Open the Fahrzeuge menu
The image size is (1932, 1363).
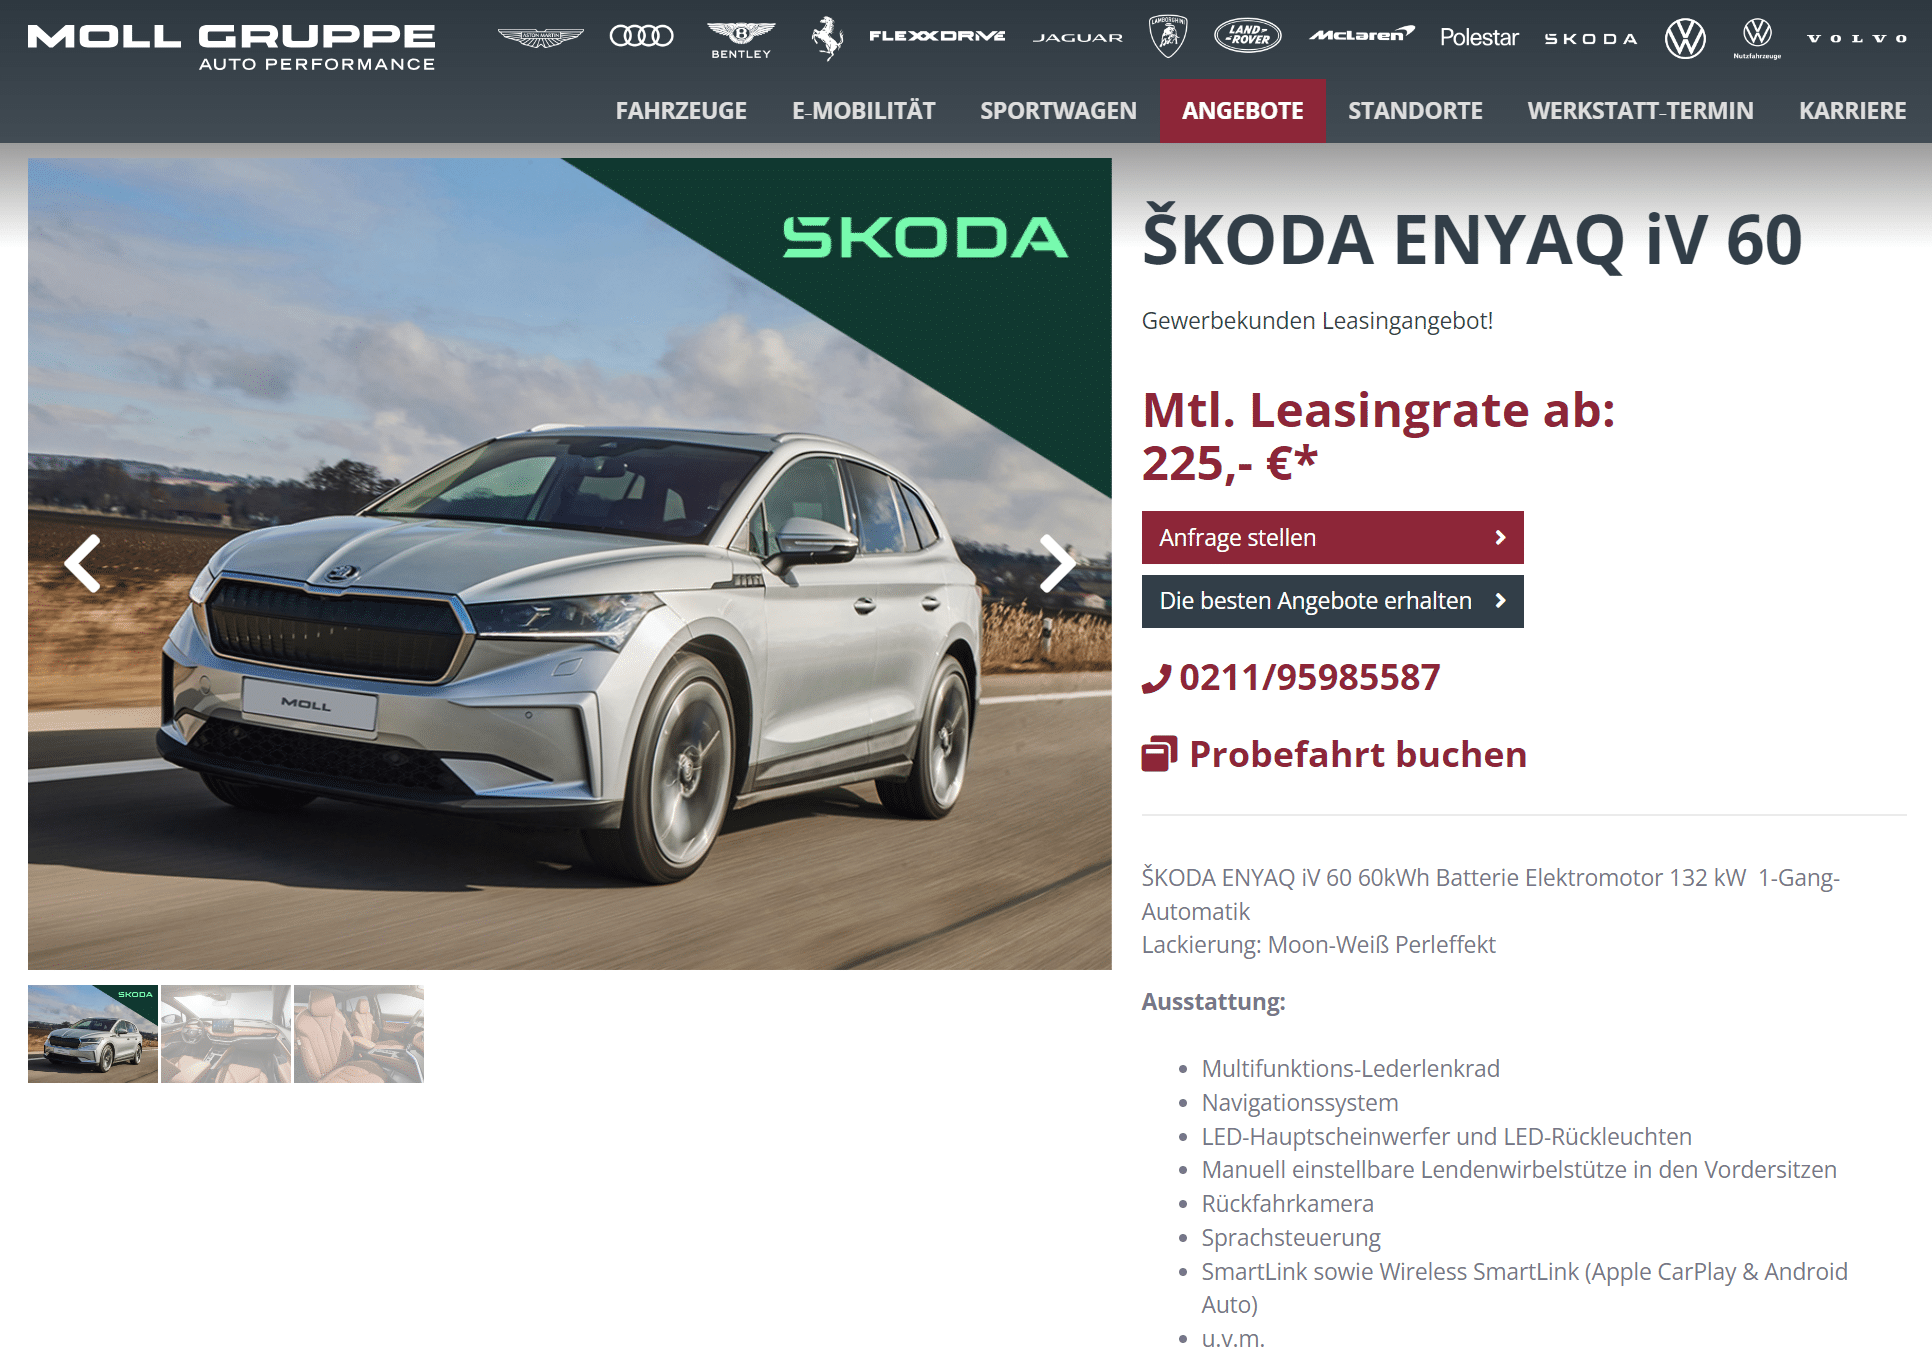point(681,111)
